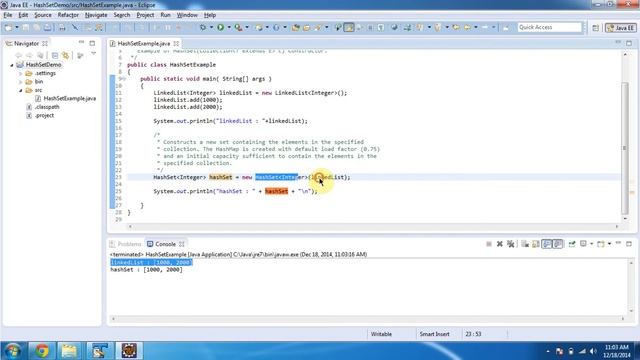Toggle the Scroll Lock icon in Console toolbar
The image size is (640, 360).
pyautogui.click(x=536, y=244)
